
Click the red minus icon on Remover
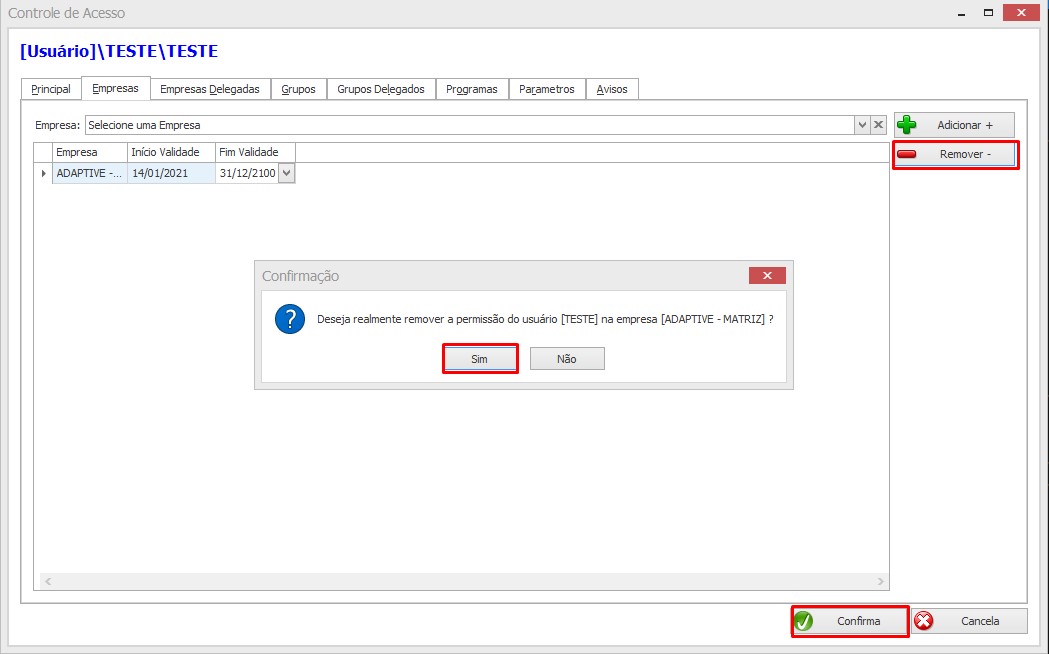(907, 154)
